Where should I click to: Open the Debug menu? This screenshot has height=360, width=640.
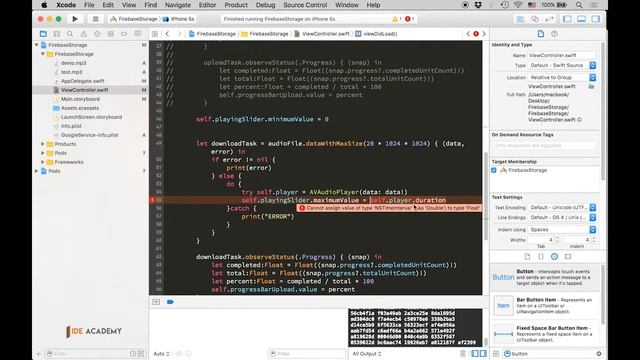tap(265, 5)
